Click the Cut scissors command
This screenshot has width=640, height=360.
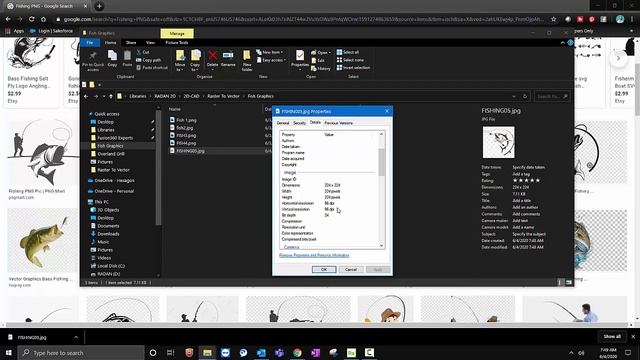(x=143, y=52)
